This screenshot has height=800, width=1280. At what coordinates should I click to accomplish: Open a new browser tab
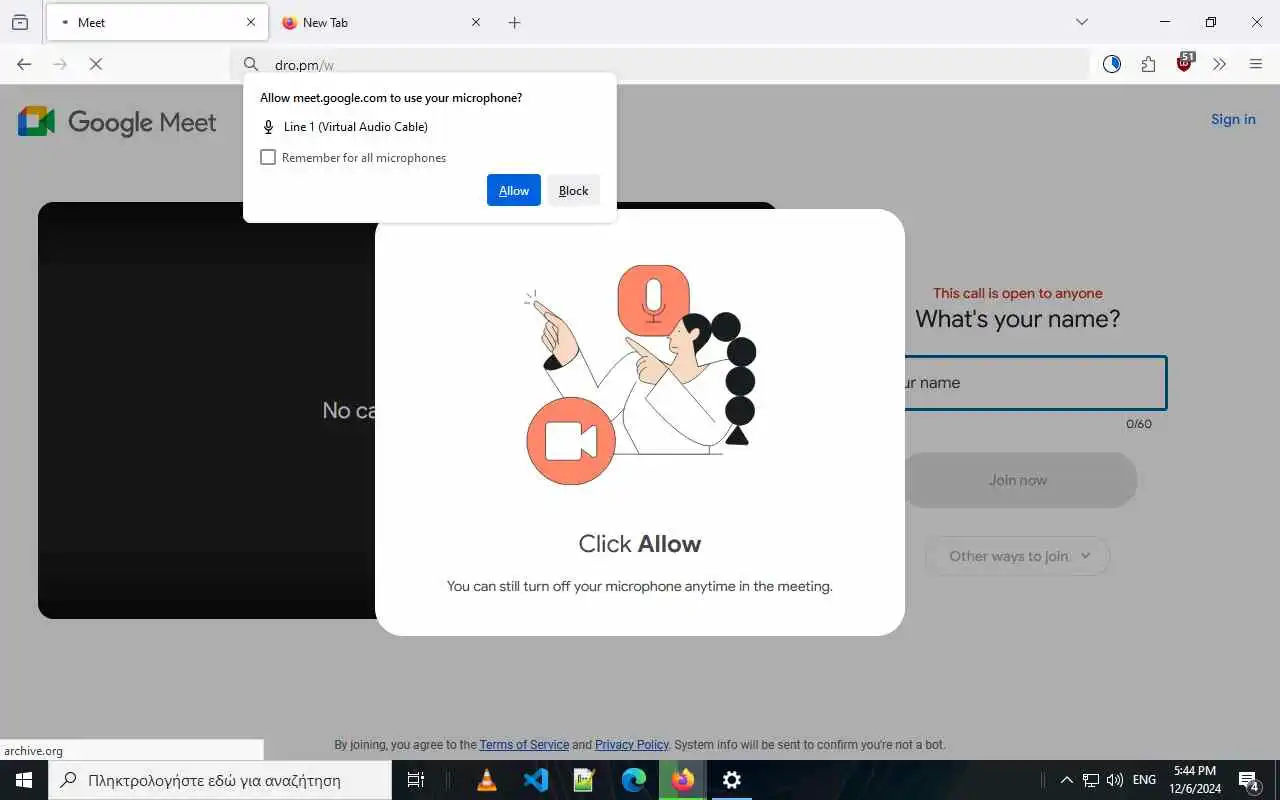[x=514, y=22]
